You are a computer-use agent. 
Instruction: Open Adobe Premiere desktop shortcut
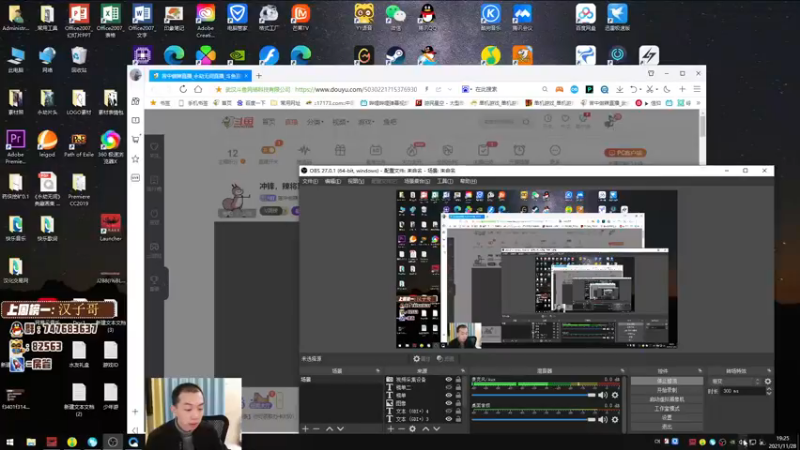[x=15, y=146]
